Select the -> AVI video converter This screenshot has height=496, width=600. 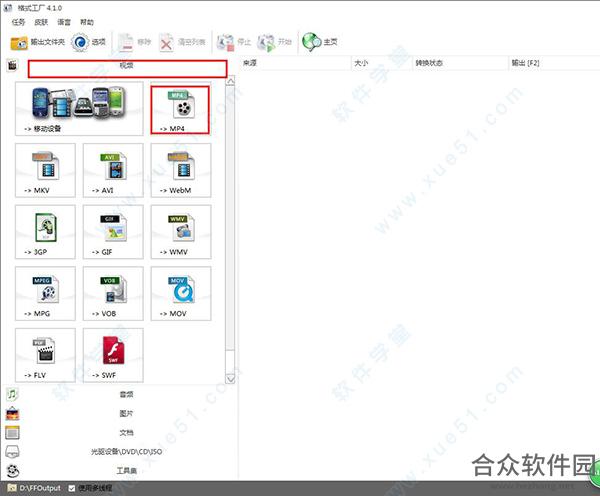[x=113, y=170]
